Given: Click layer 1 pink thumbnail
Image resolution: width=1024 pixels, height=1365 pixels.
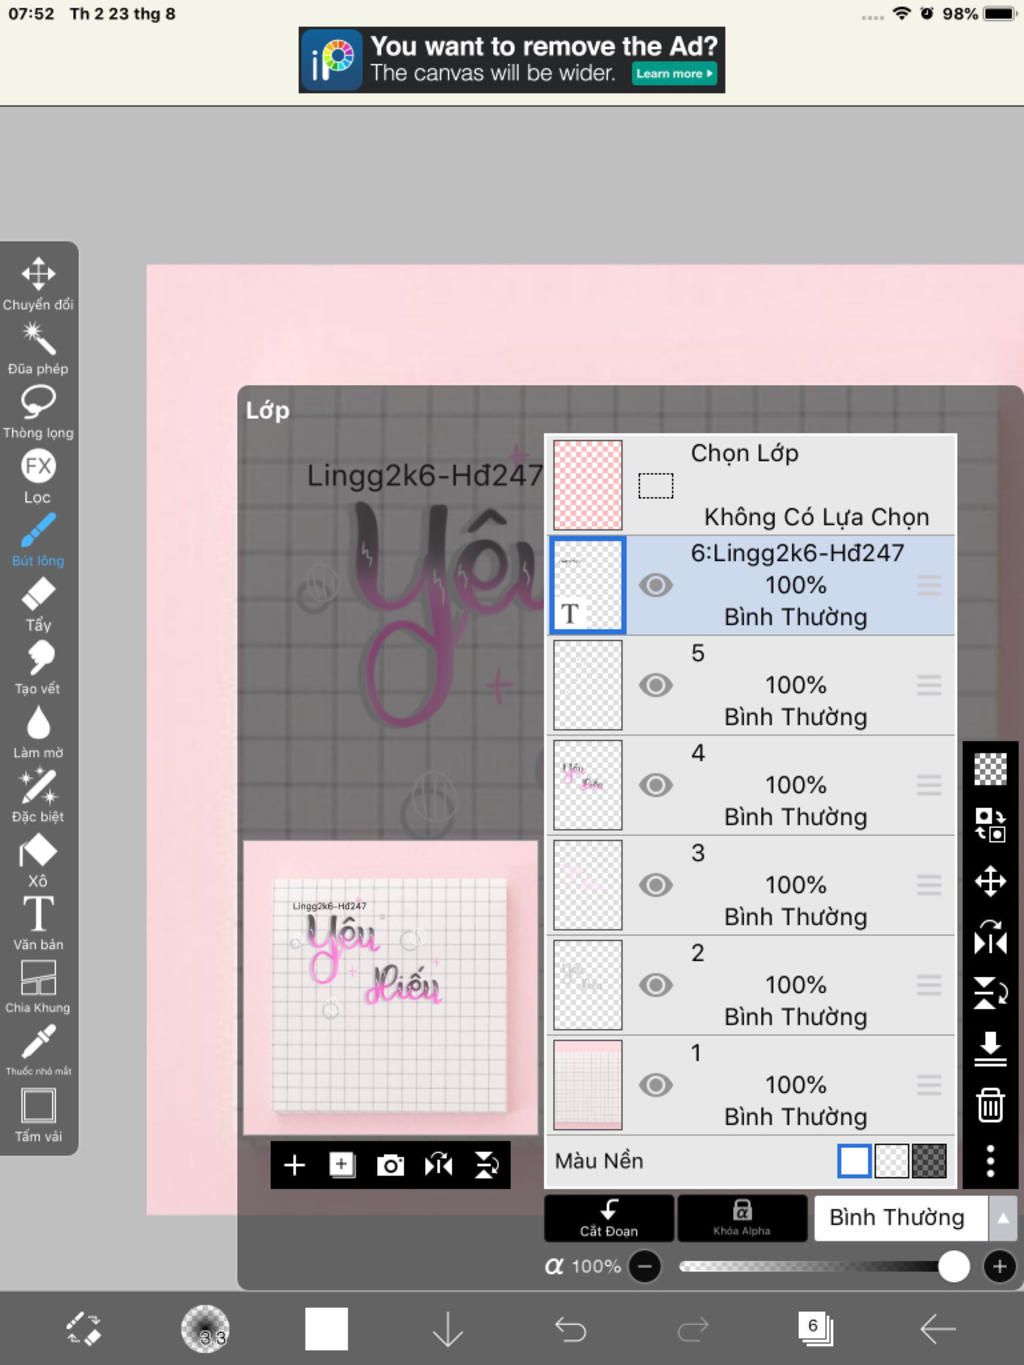Looking at the screenshot, I should (x=588, y=1085).
